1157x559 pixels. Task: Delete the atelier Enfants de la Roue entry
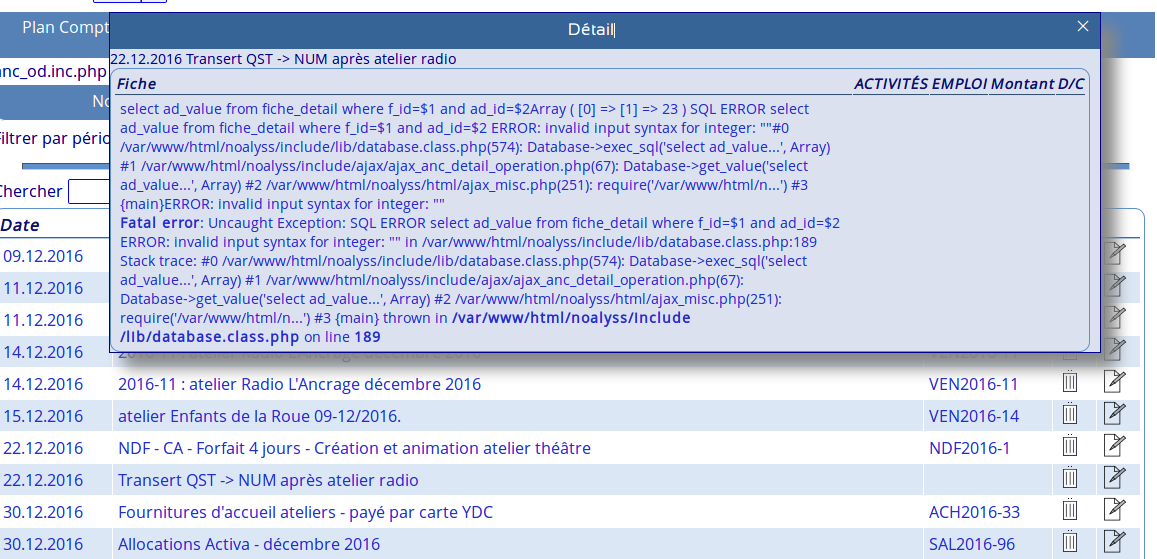click(x=1069, y=415)
